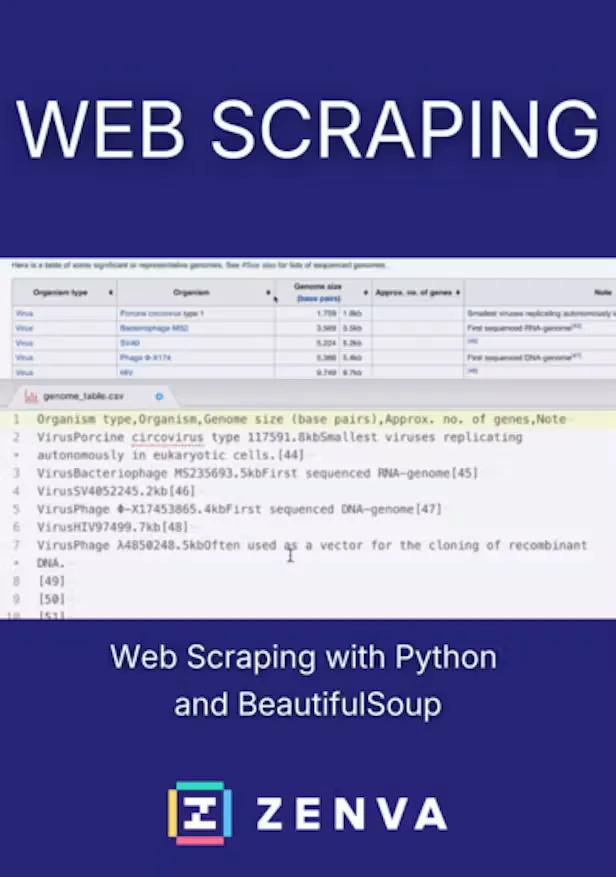Click 'Web Scraping with Python and BeautifulSoup' subtitle

(x=304, y=680)
